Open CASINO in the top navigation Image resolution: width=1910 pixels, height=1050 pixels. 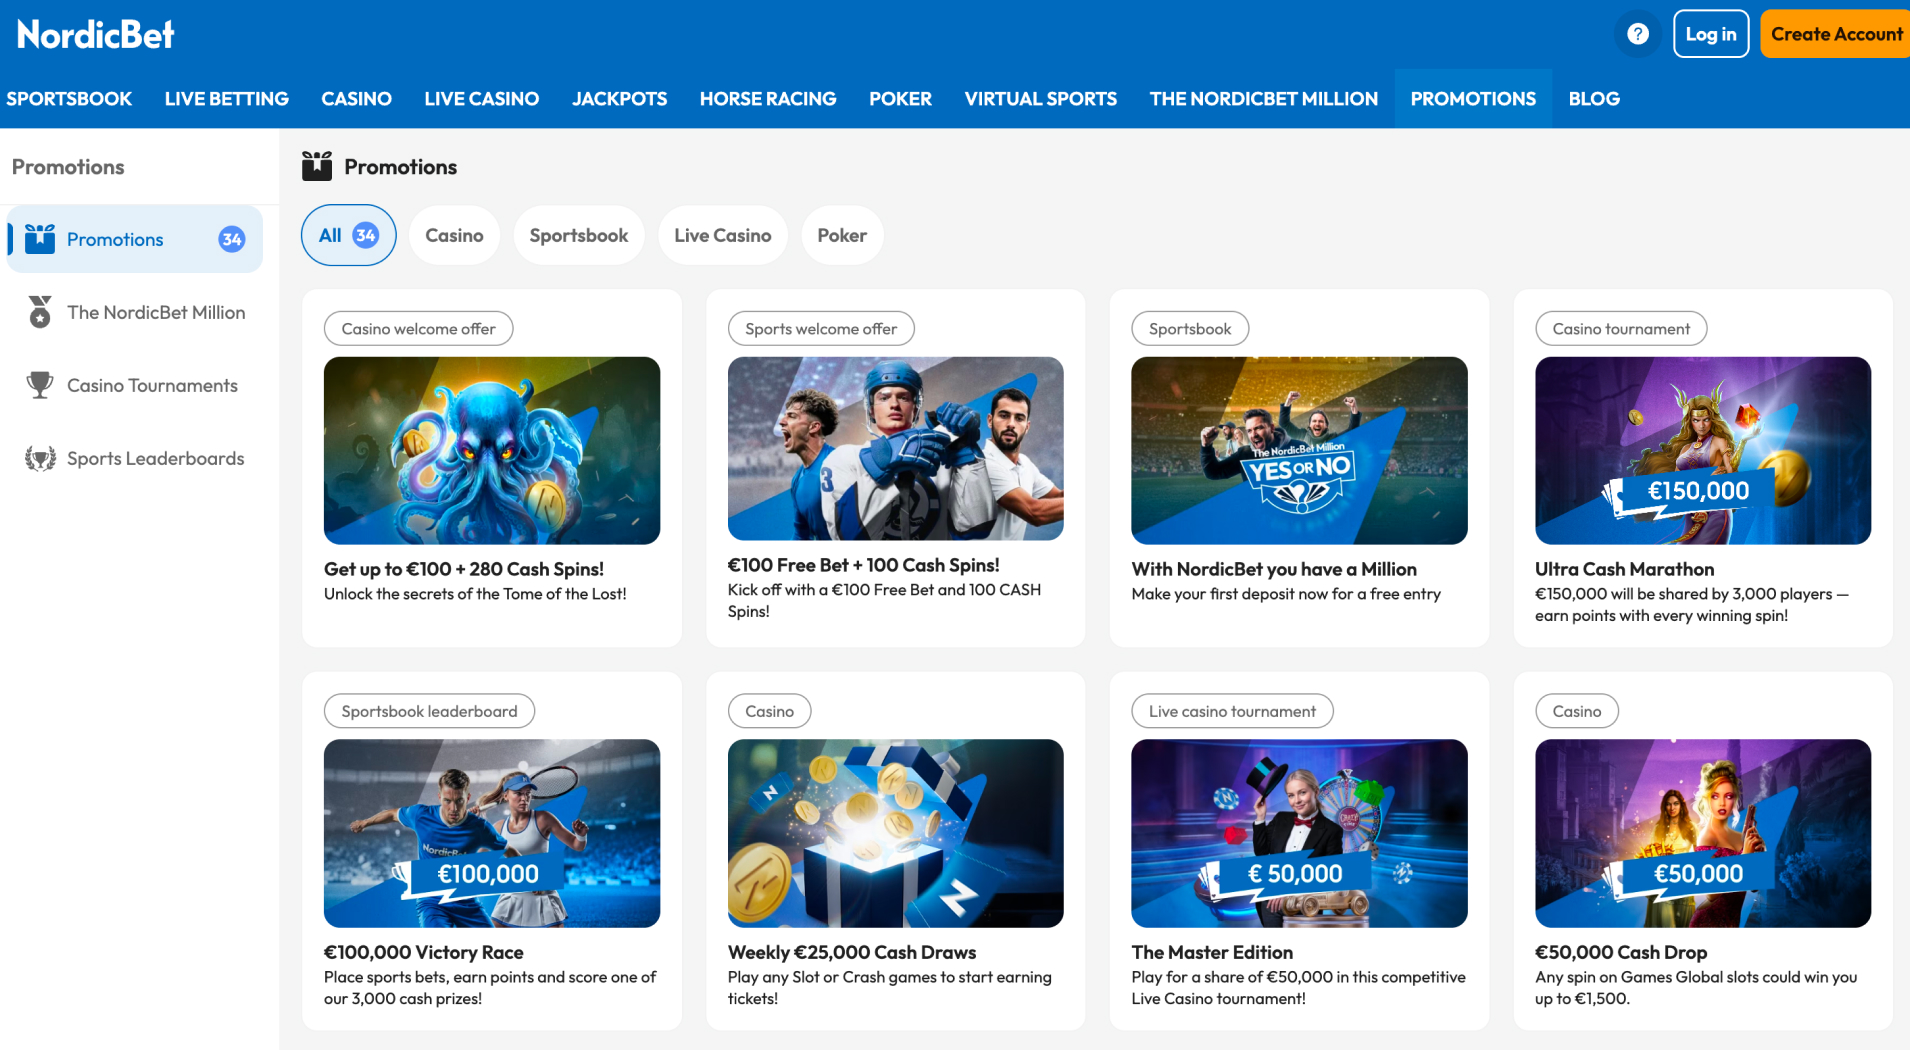(x=356, y=99)
